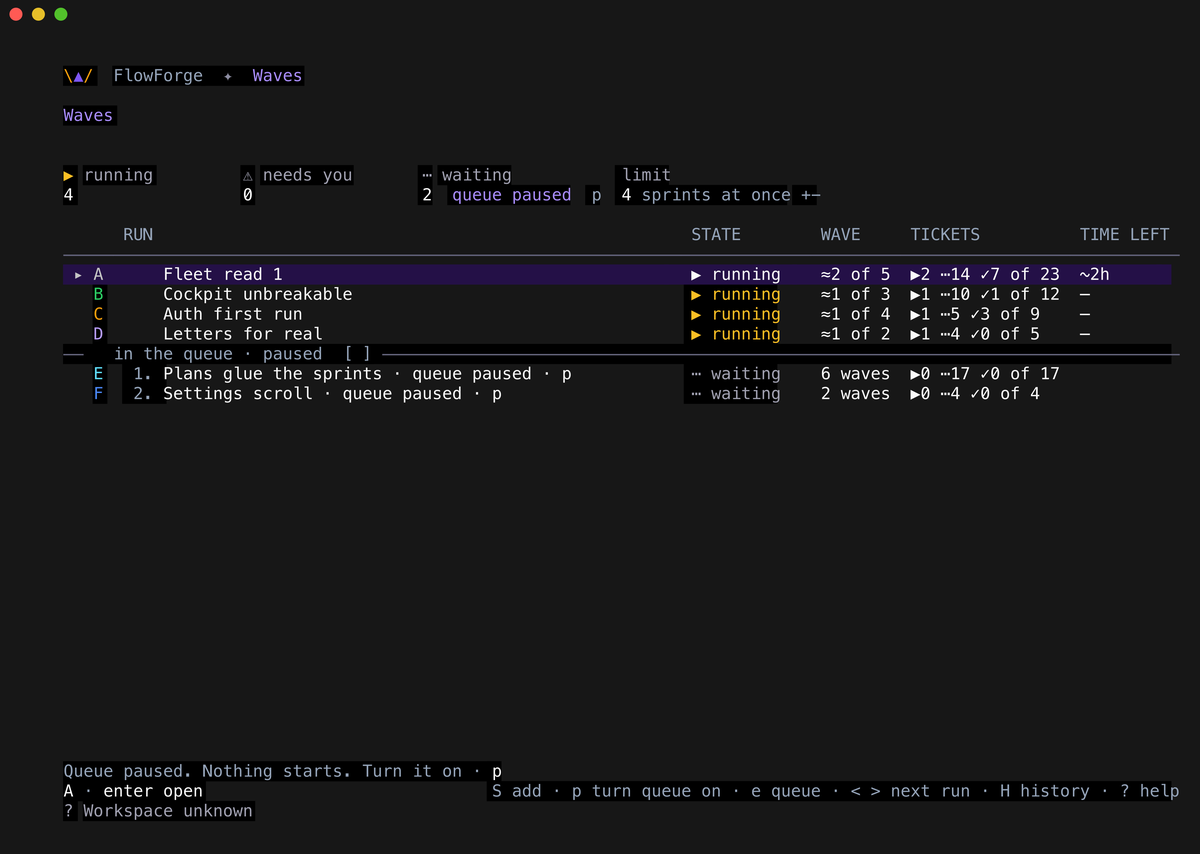This screenshot has width=1200, height=854.
Task: Click the letter C badge of Auth first run
Action: 98,314
